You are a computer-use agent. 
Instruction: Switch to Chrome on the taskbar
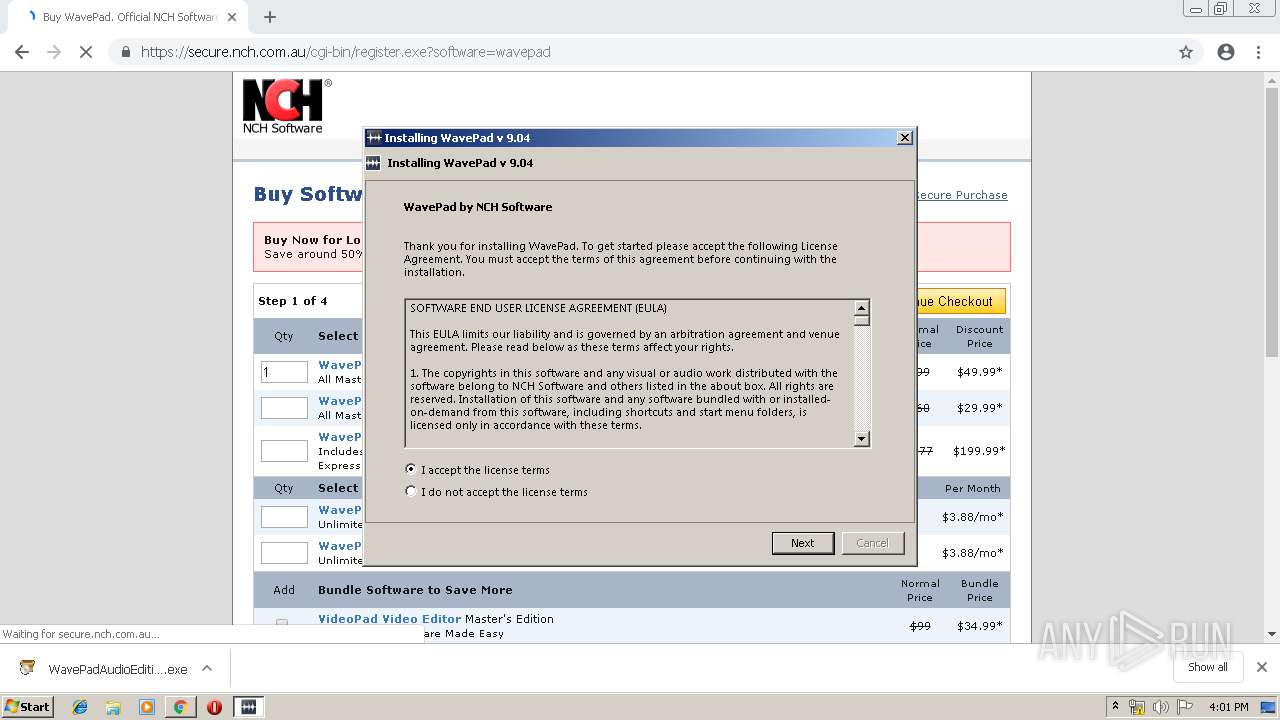click(x=180, y=707)
